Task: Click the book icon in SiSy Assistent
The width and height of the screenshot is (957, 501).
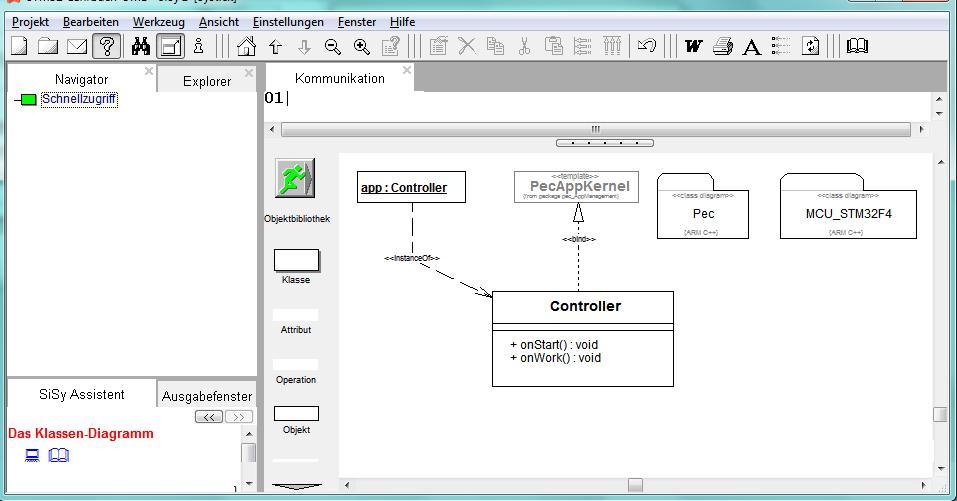Action: (59, 455)
